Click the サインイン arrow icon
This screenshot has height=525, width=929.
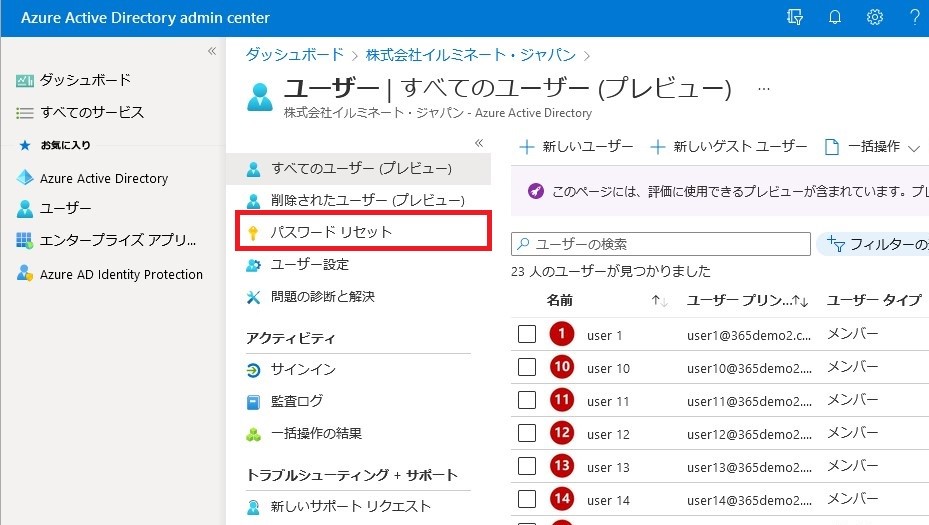pyautogui.click(x=253, y=370)
